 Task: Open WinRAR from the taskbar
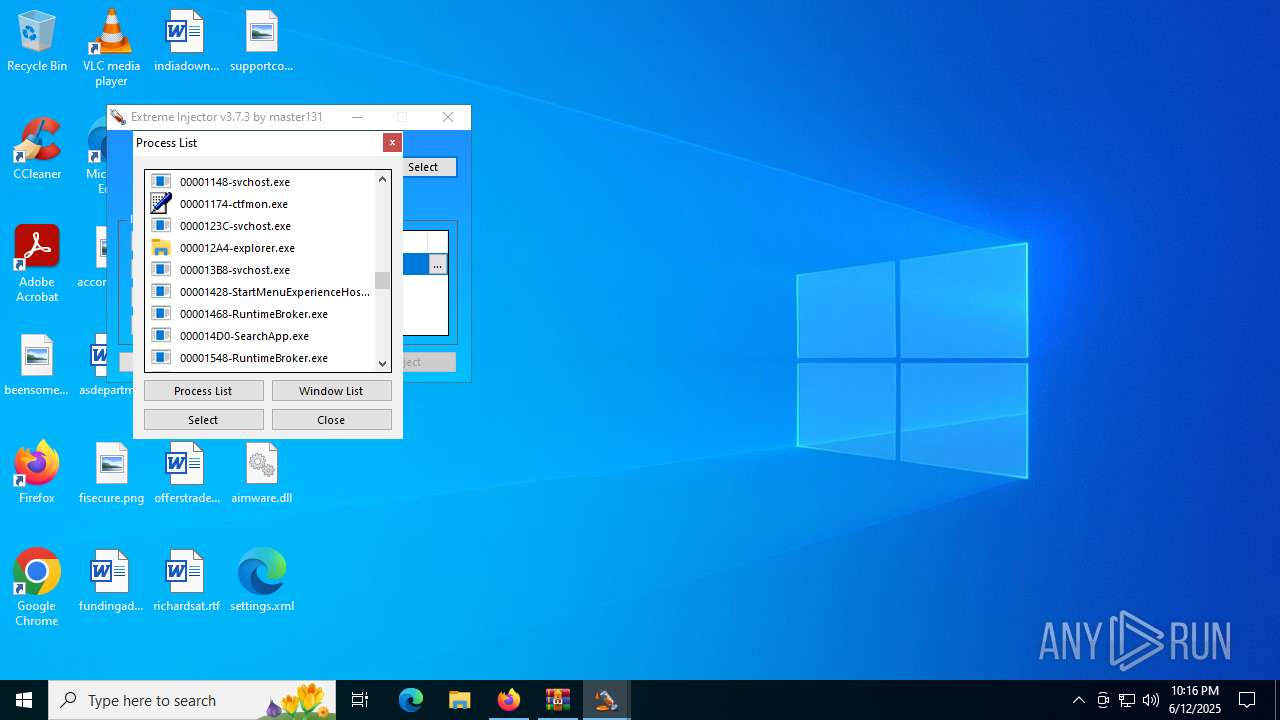click(x=558, y=700)
